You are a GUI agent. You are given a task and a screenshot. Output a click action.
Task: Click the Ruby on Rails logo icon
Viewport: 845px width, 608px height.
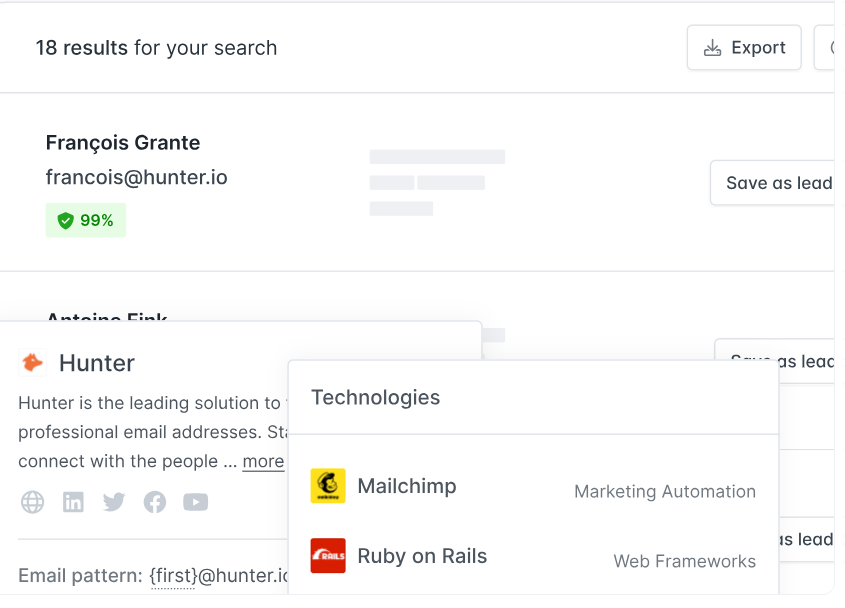coord(328,556)
